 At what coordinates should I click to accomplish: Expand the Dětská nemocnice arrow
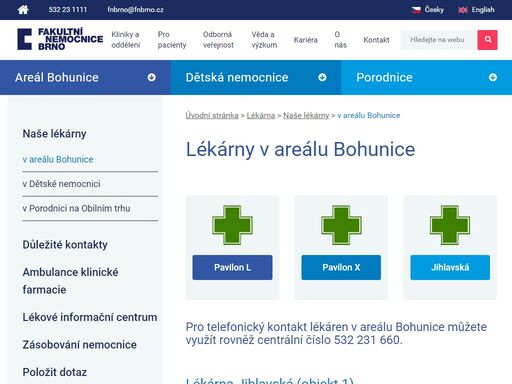pos(322,77)
